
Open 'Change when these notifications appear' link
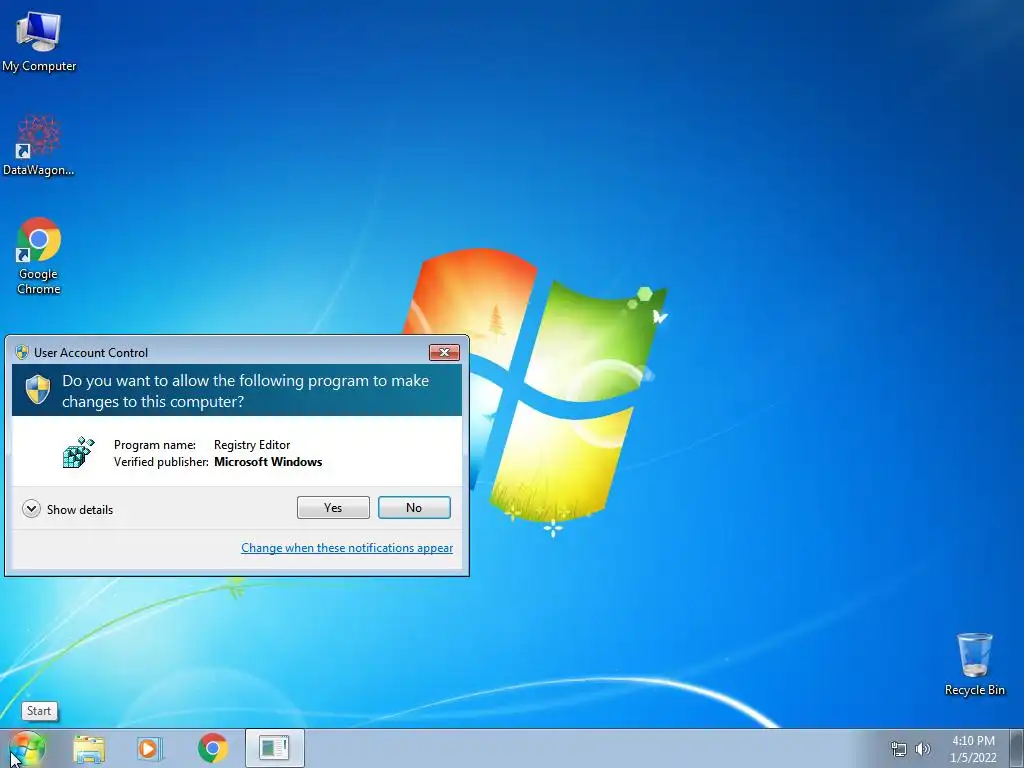point(347,548)
